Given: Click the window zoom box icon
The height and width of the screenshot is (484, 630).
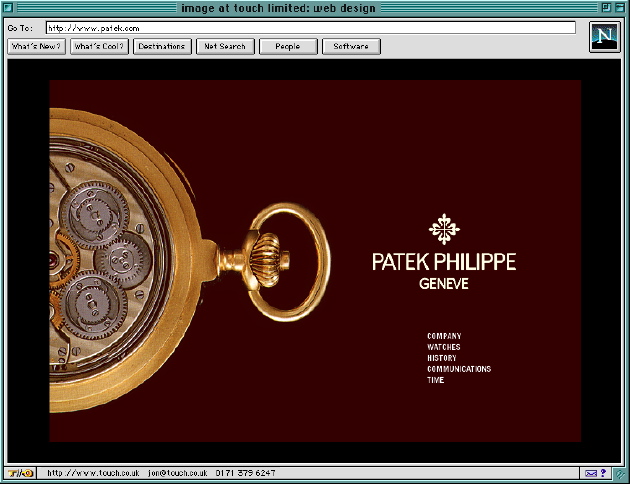Looking at the screenshot, I should coord(606,7).
